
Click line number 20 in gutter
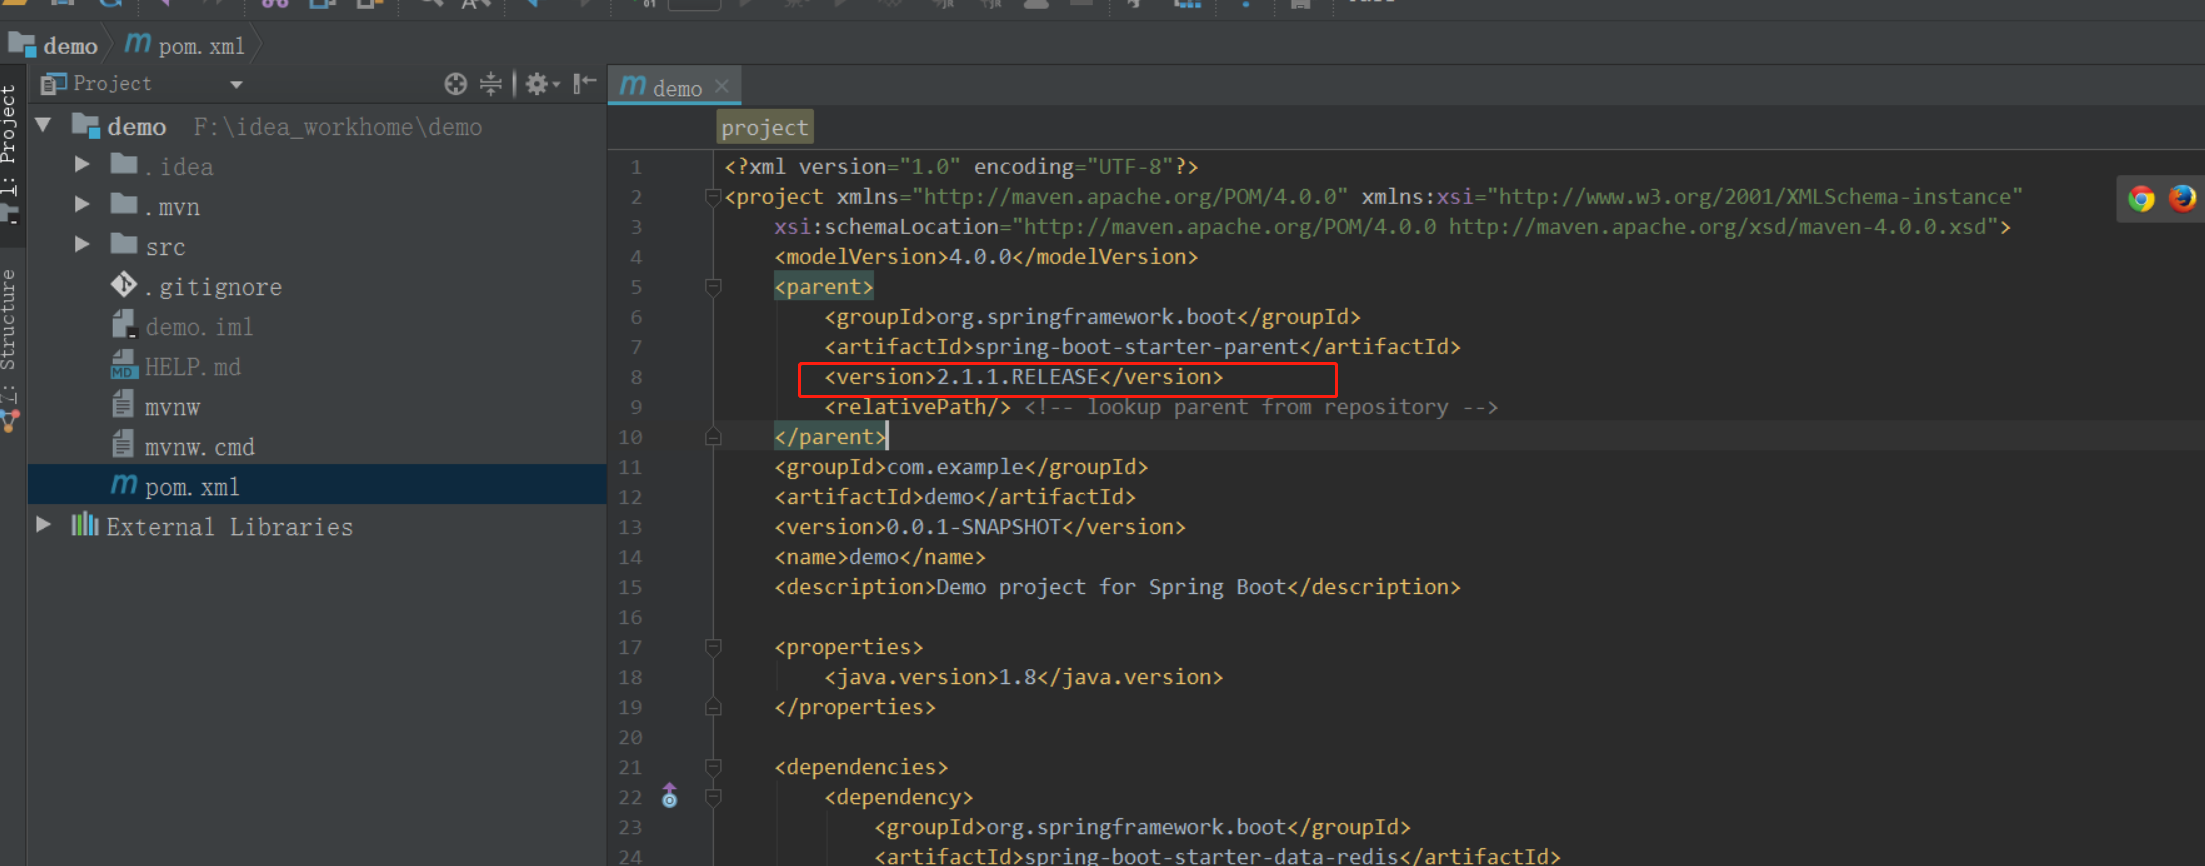point(630,737)
